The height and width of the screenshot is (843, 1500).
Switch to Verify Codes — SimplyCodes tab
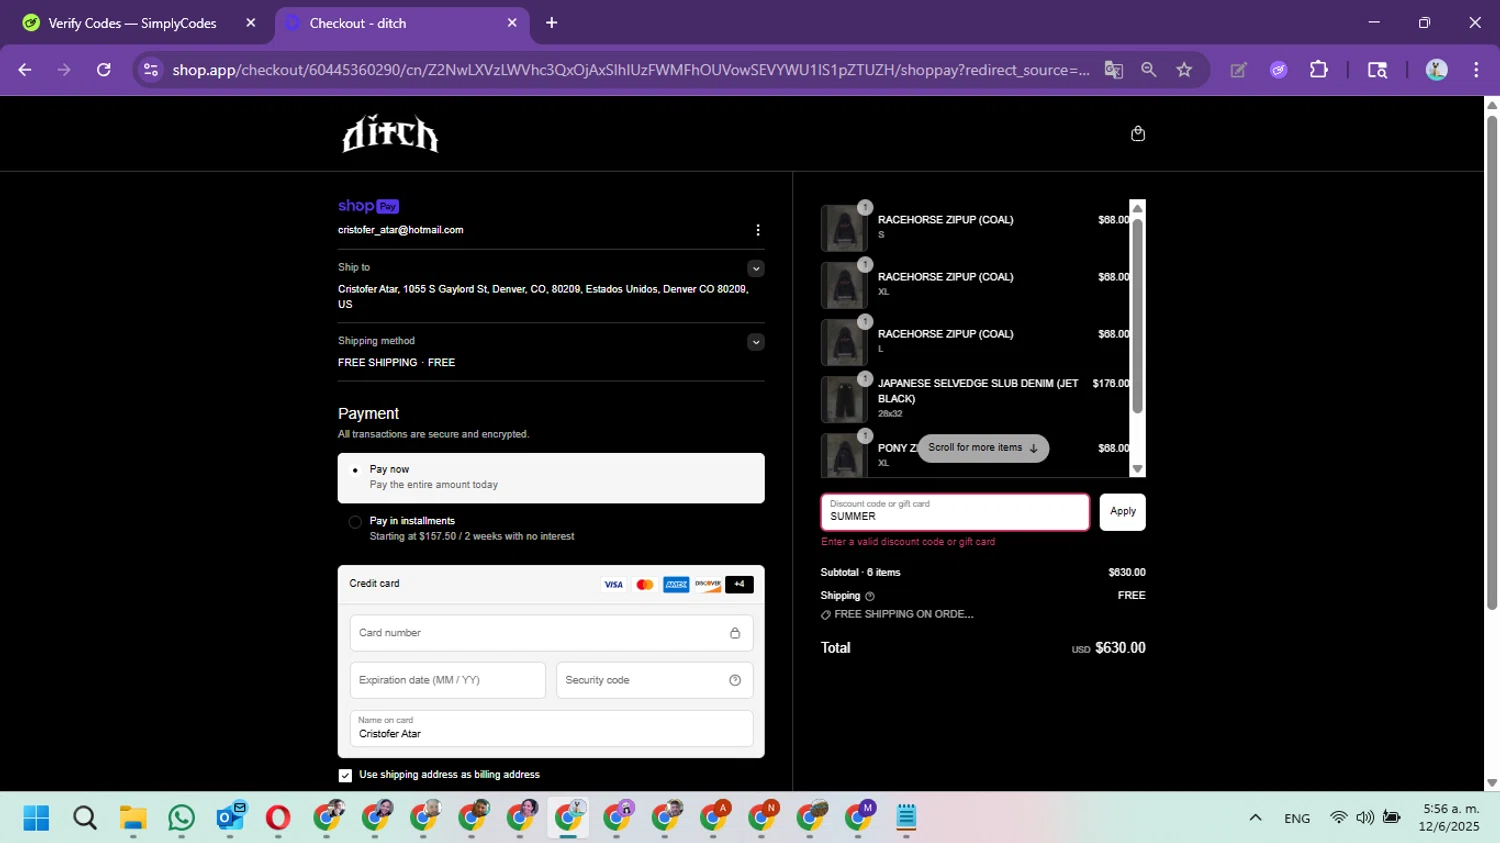click(x=132, y=23)
